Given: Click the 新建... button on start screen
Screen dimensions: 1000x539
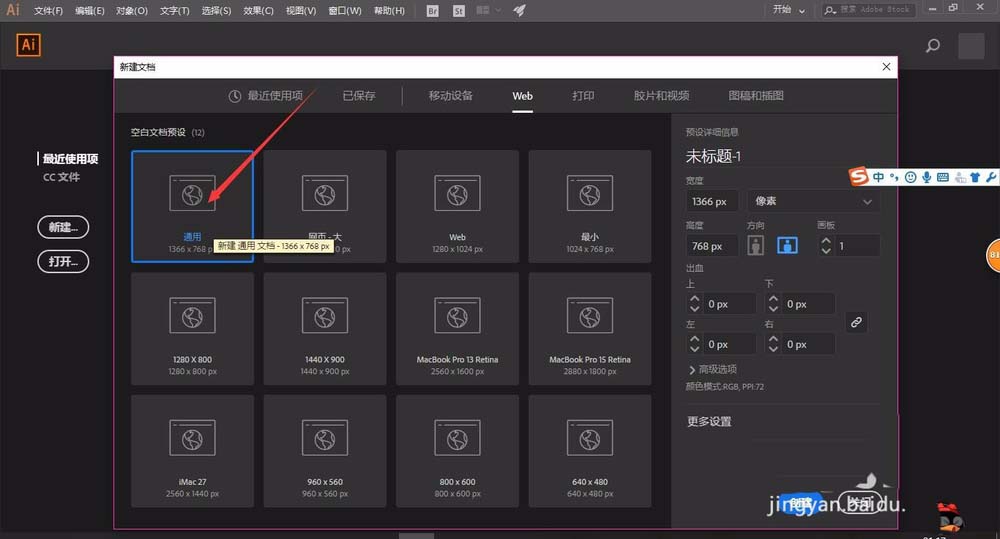Looking at the screenshot, I should (63, 227).
